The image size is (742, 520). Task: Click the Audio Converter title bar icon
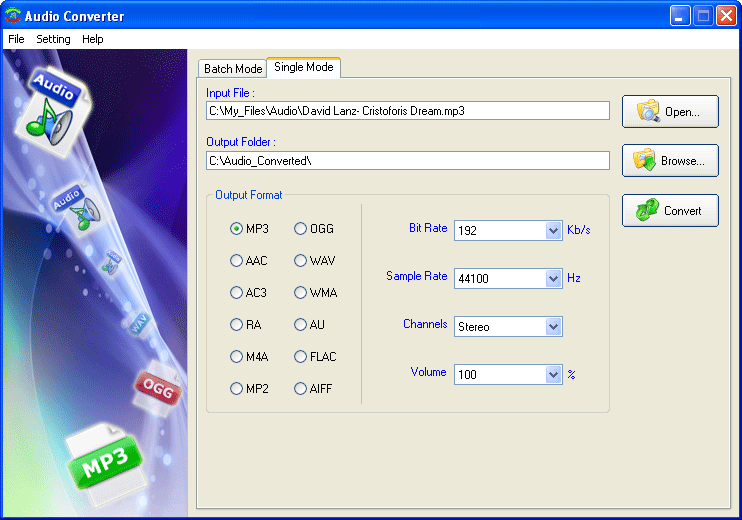[x=13, y=16]
